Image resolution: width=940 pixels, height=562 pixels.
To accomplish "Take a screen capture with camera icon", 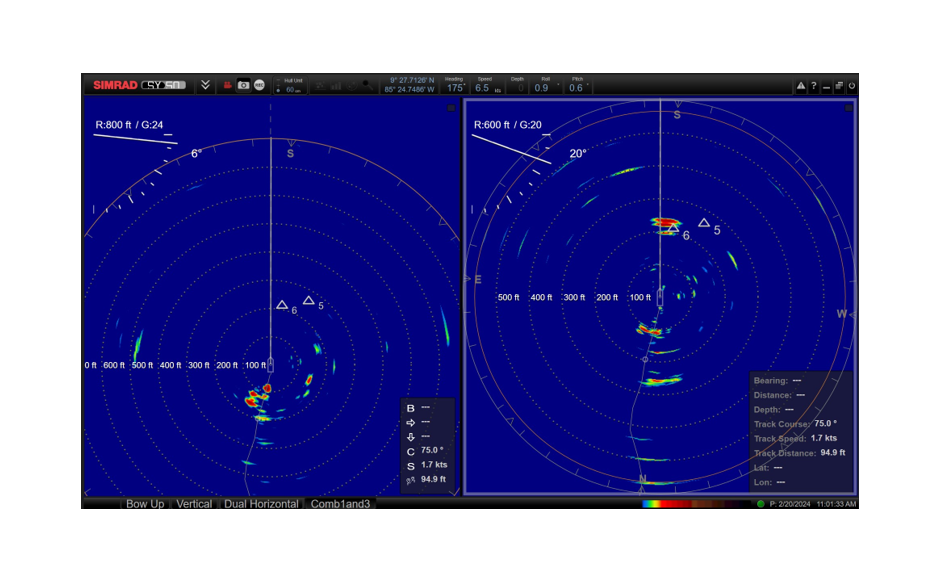I will click(x=243, y=86).
